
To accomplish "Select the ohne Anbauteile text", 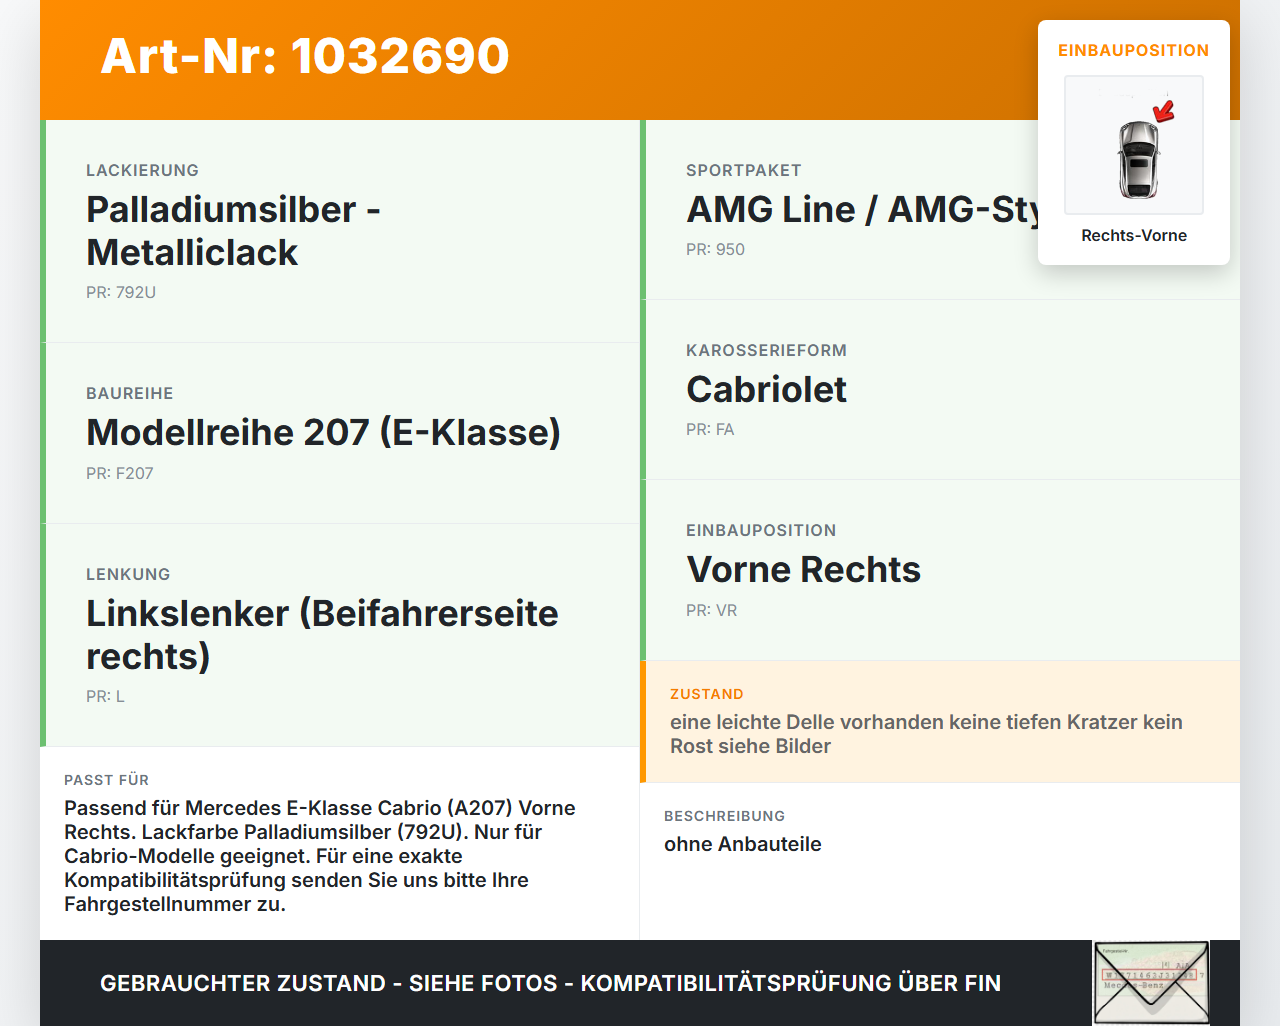I will 743,844.
